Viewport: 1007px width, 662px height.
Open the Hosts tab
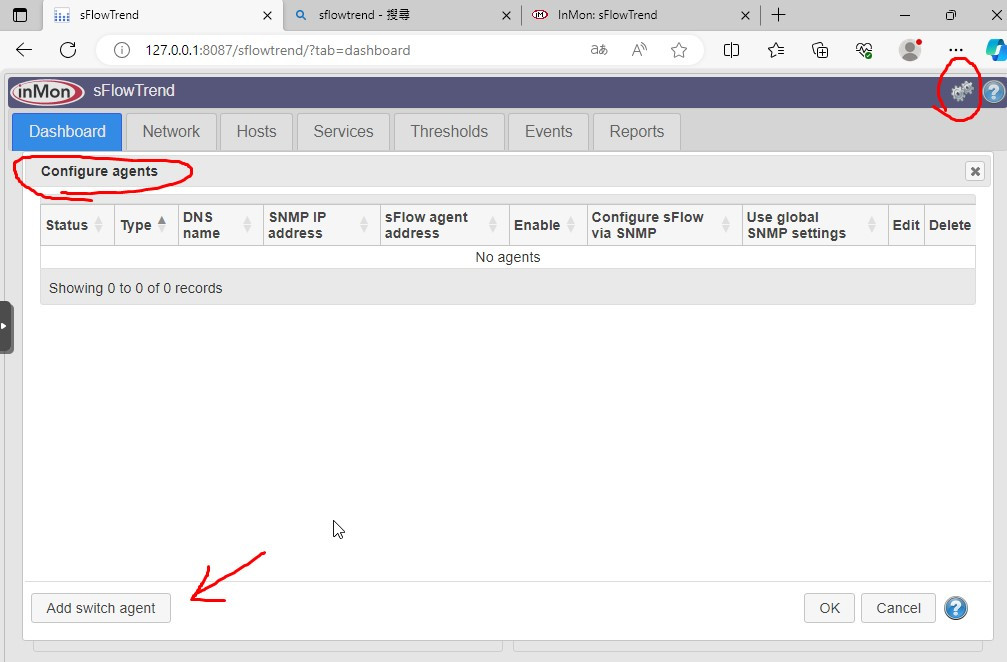256,132
